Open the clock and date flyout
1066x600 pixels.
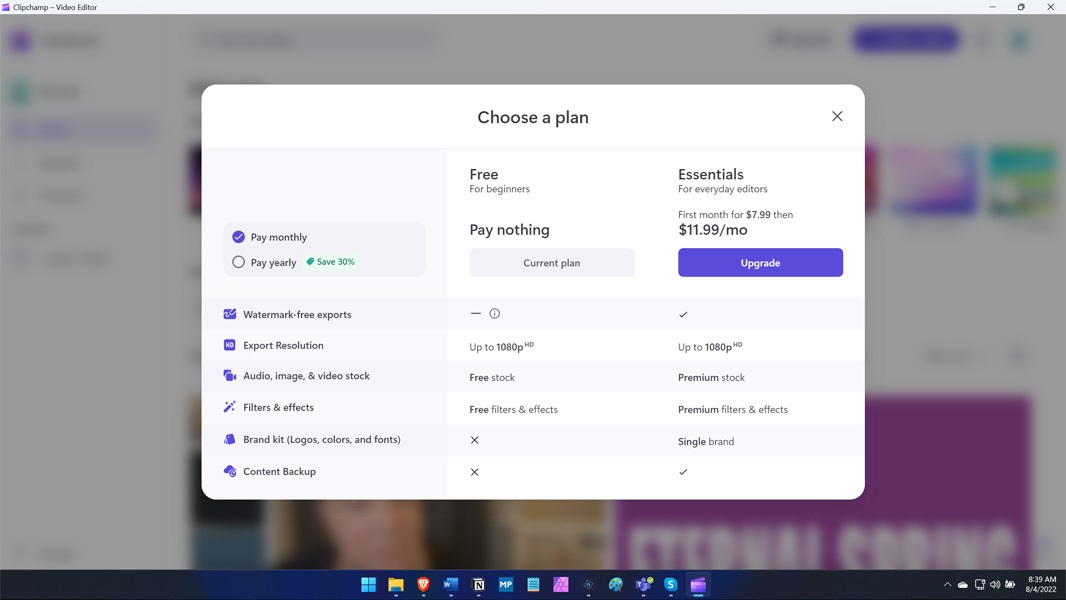pos(1041,584)
